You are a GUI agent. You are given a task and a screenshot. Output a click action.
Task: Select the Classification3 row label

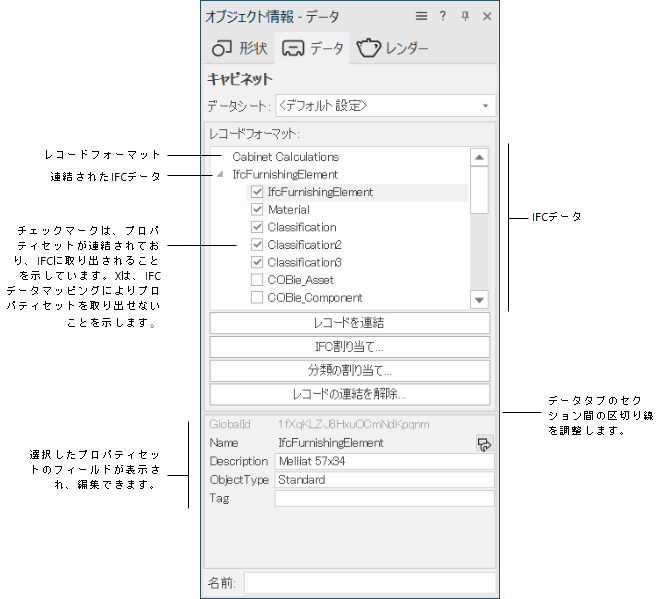coord(304,262)
